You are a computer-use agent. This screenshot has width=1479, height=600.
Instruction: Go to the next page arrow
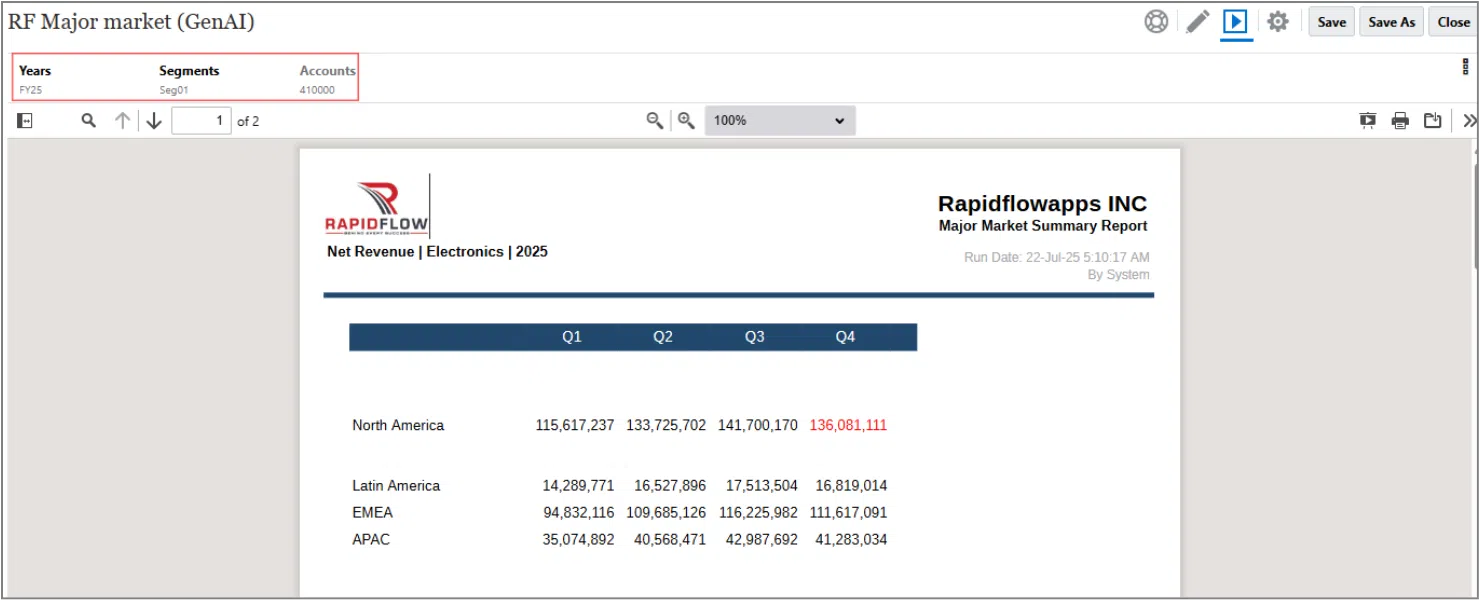point(154,121)
